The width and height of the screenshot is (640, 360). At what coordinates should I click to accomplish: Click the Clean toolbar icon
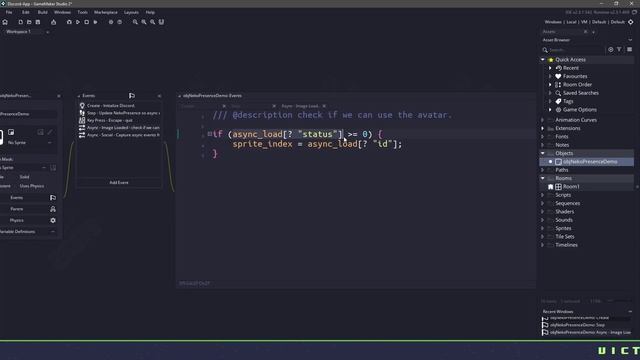click(95, 22)
